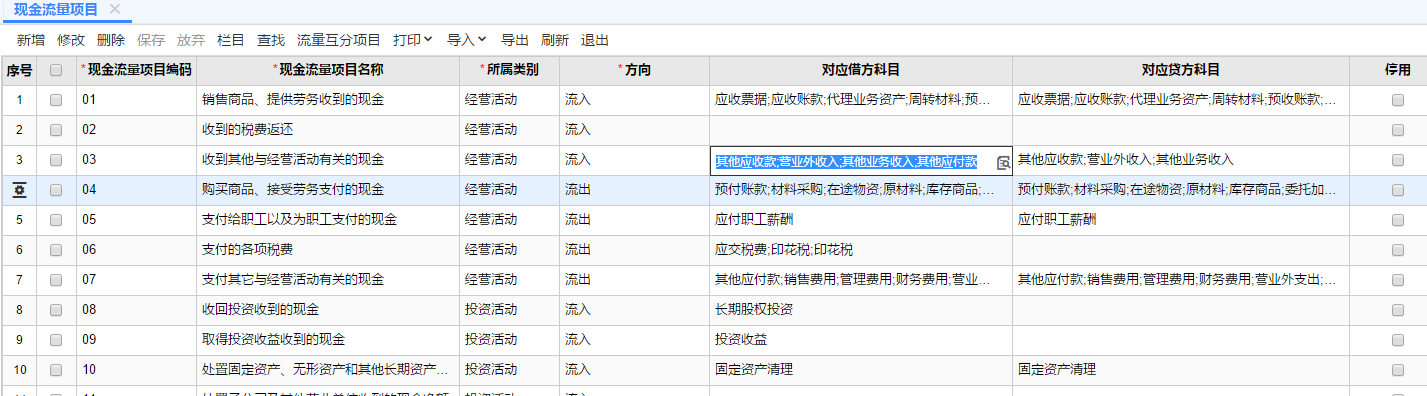
Task: Check the row selector for item 10
Action: (56, 370)
